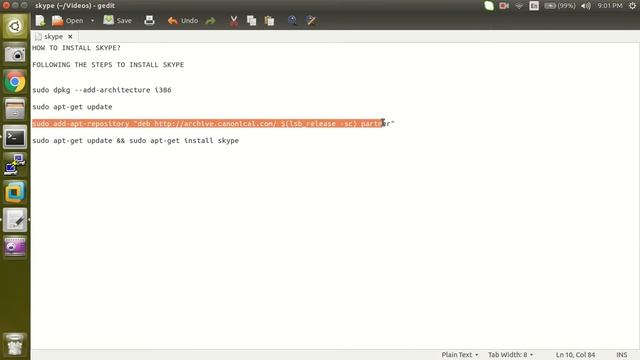Screen dimensions: 640x360
Task: Click the line HOW TO INSTALL SKYPE?
Action: click(76, 48)
